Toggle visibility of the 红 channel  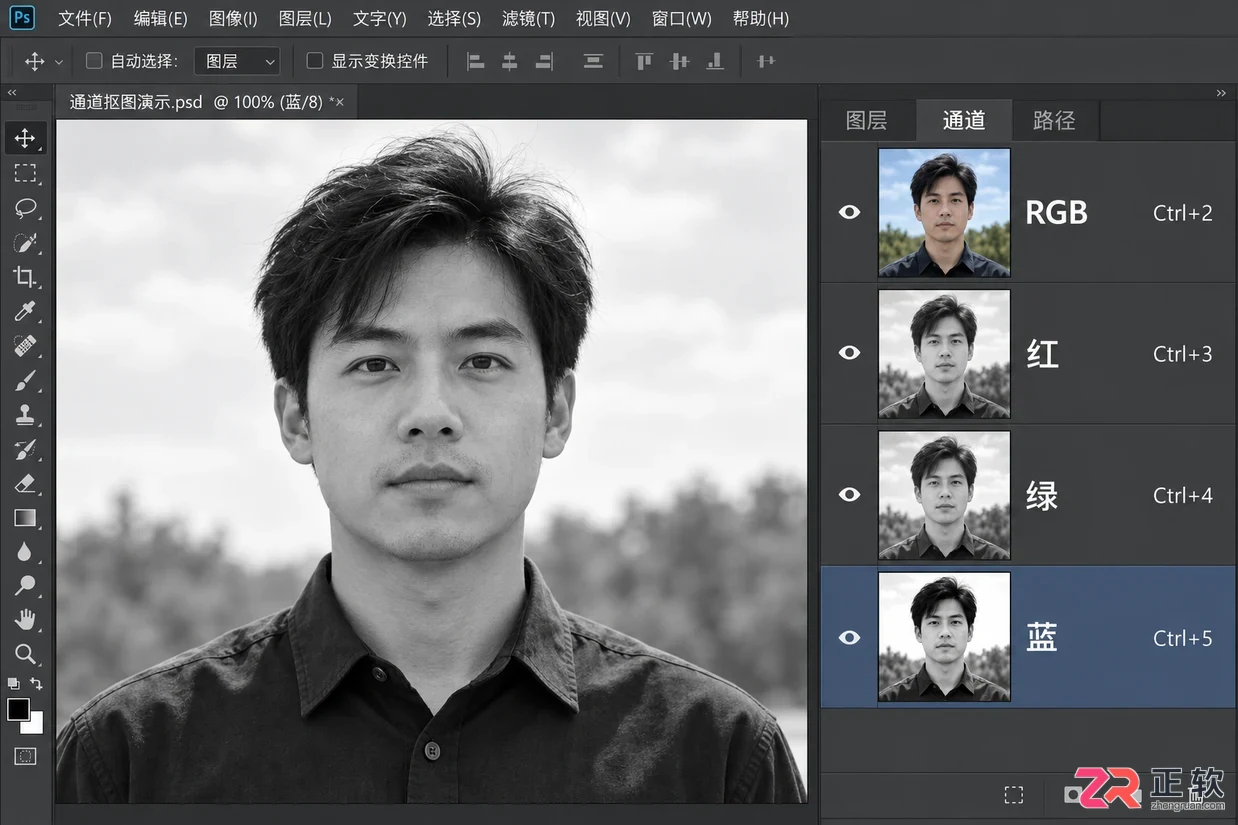(x=849, y=353)
